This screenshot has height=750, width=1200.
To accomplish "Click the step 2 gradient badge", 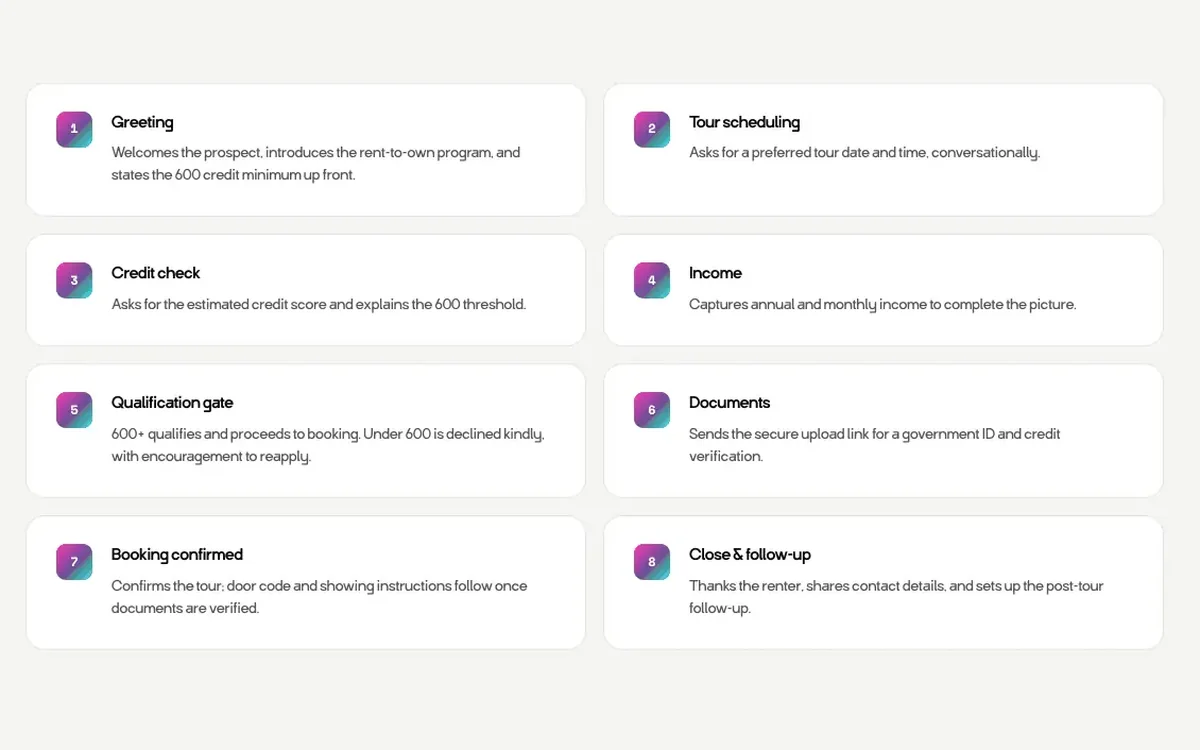I will (x=652, y=129).
